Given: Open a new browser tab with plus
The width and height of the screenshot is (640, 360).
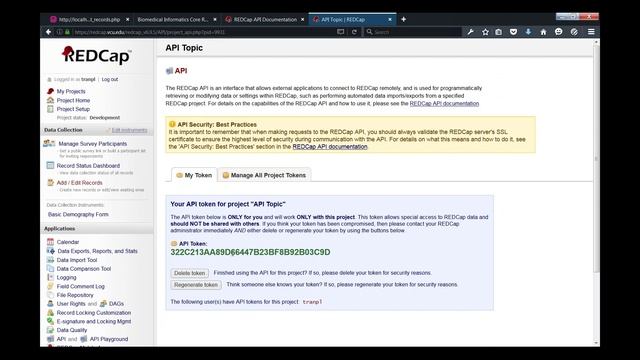Looking at the screenshot, I should click(403, 19).
